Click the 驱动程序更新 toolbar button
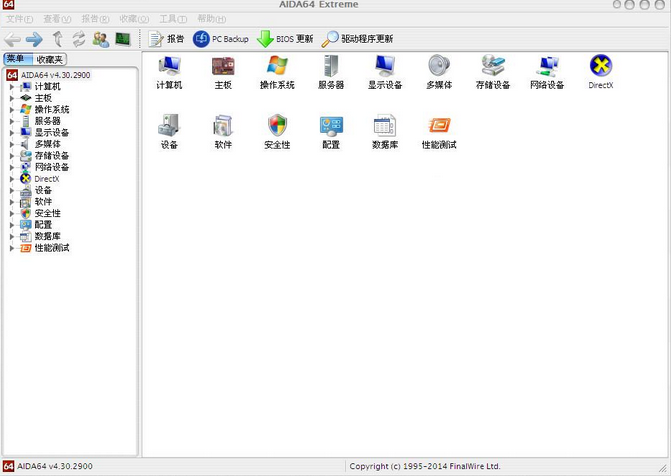671x476 pixels. click(357, 39)
